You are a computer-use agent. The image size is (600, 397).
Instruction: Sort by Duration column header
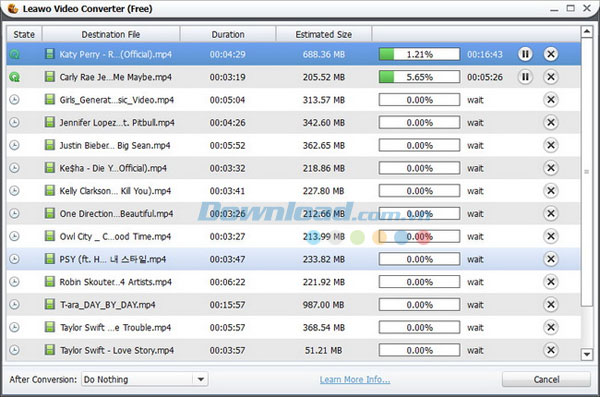click(228, 34)
